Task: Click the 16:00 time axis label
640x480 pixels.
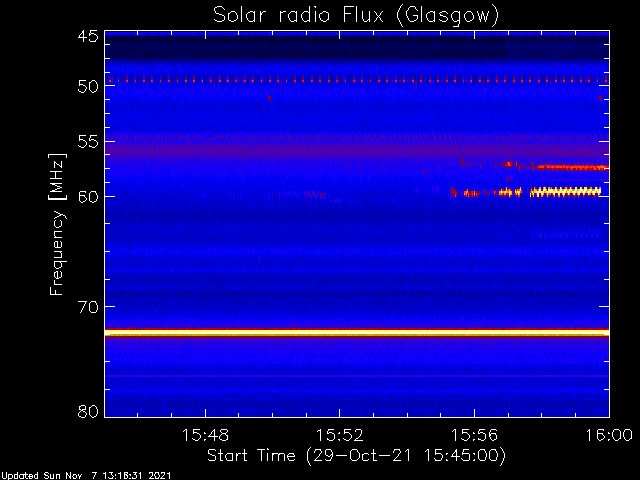Action: pos(609,435)
